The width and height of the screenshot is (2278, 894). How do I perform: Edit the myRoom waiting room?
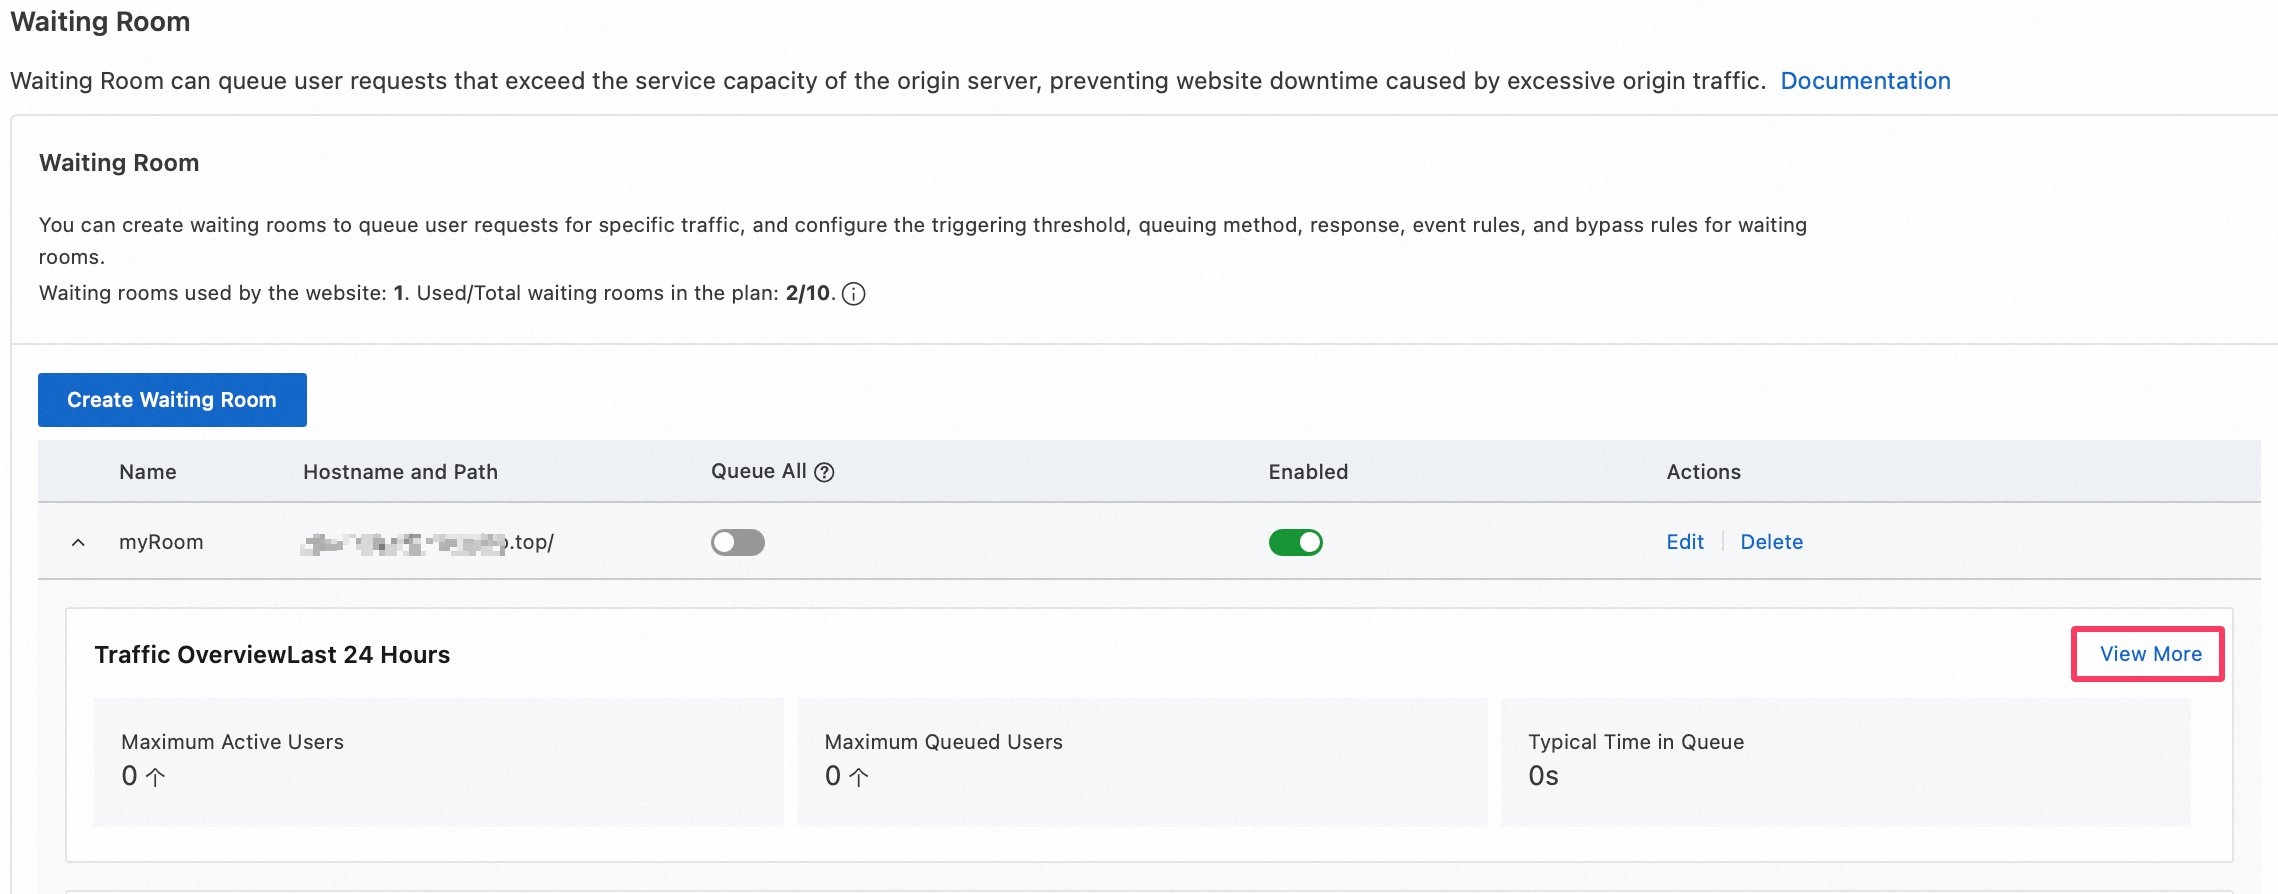(1684, 542)
